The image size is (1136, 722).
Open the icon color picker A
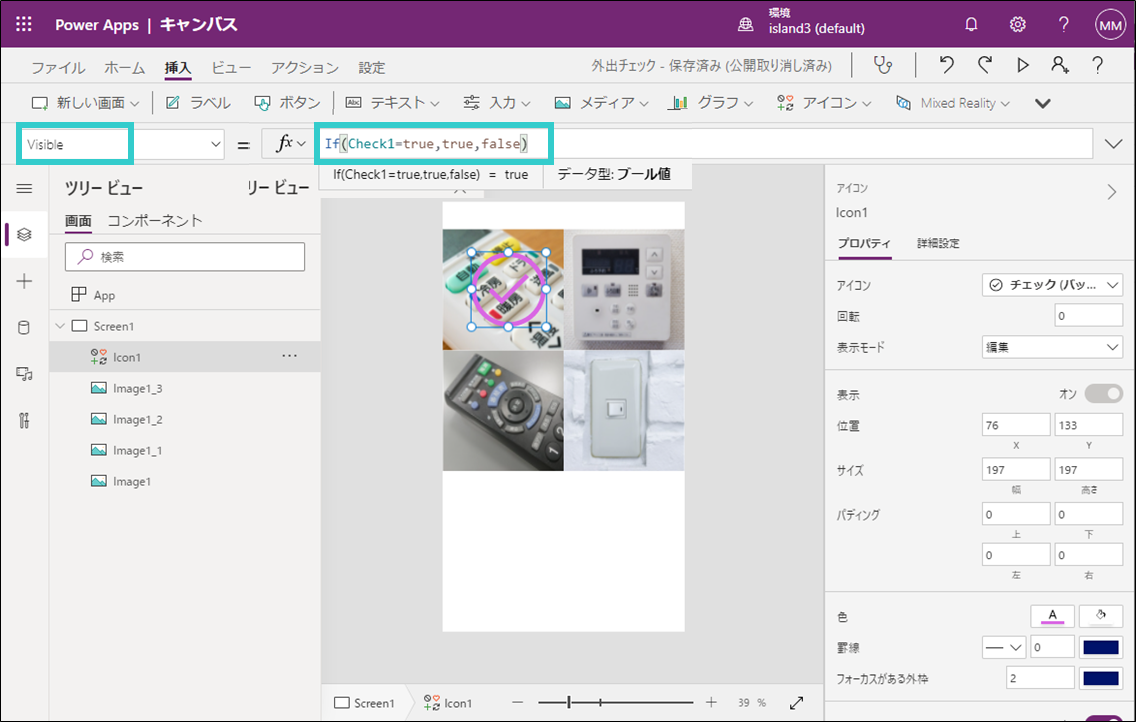click(x=1053, y=616)
